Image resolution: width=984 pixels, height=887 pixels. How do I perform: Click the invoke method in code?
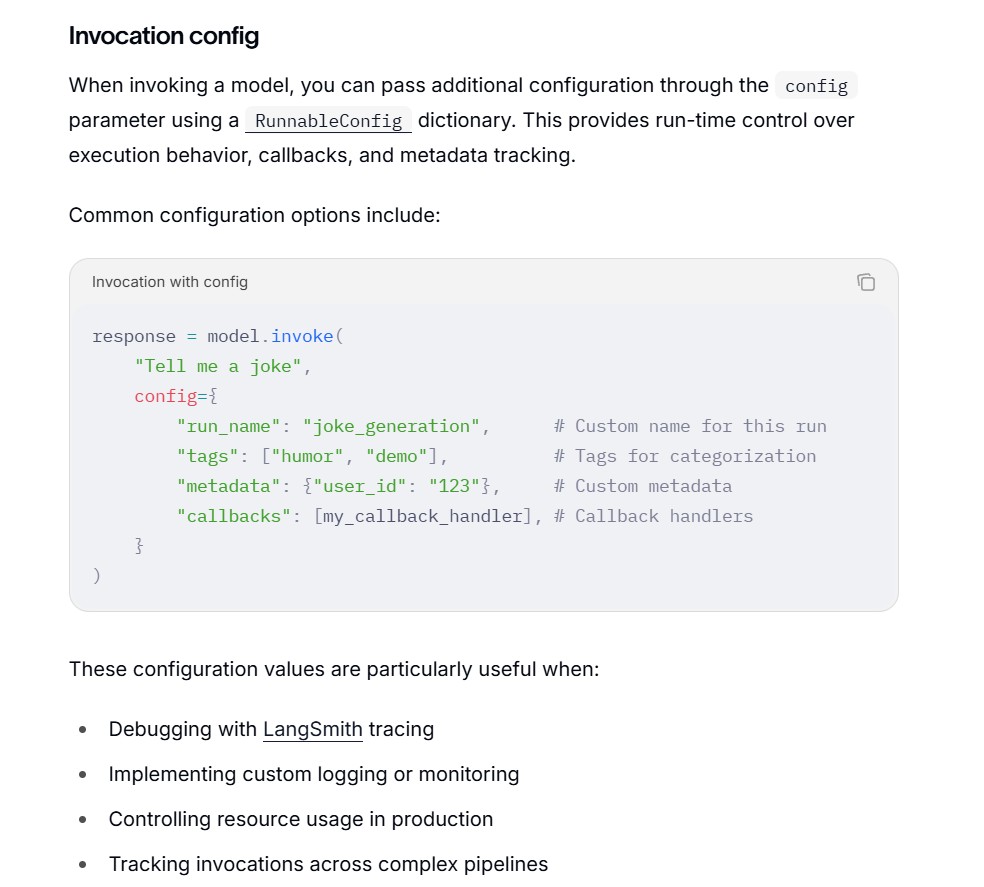click(x=302, y=336)
